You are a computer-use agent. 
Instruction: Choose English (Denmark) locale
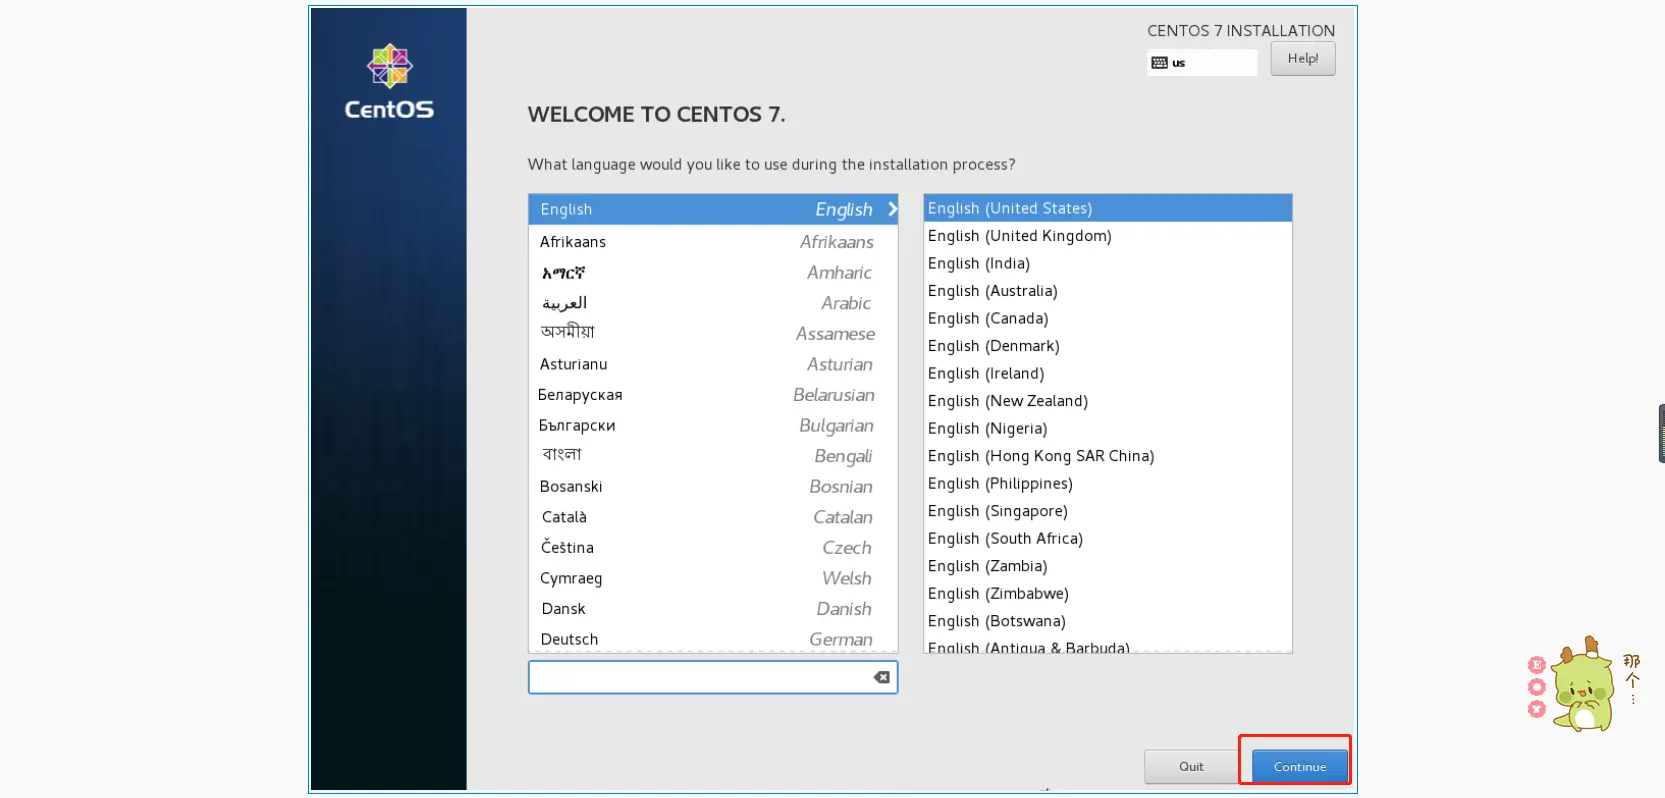pyautogui.click(x=1108, y=346)
